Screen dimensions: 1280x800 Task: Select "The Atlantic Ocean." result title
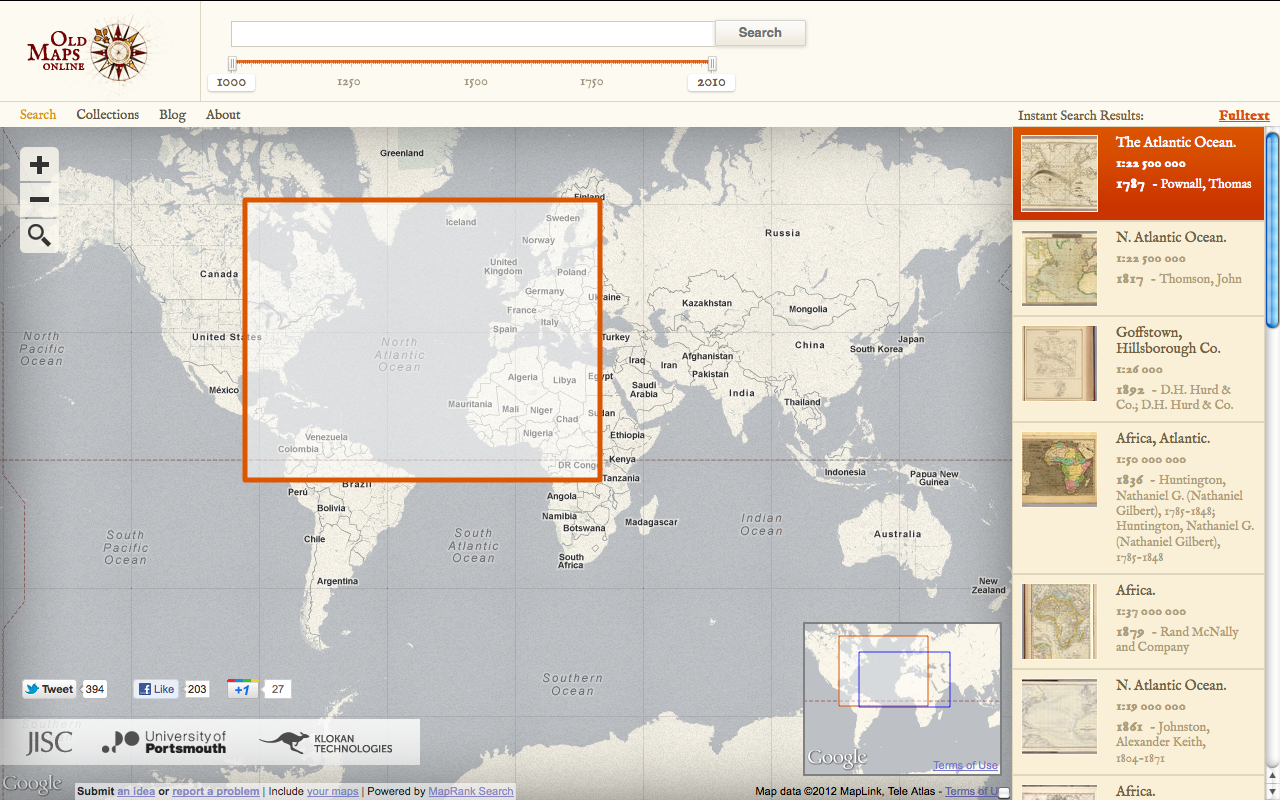click(x=1176, y=143)
